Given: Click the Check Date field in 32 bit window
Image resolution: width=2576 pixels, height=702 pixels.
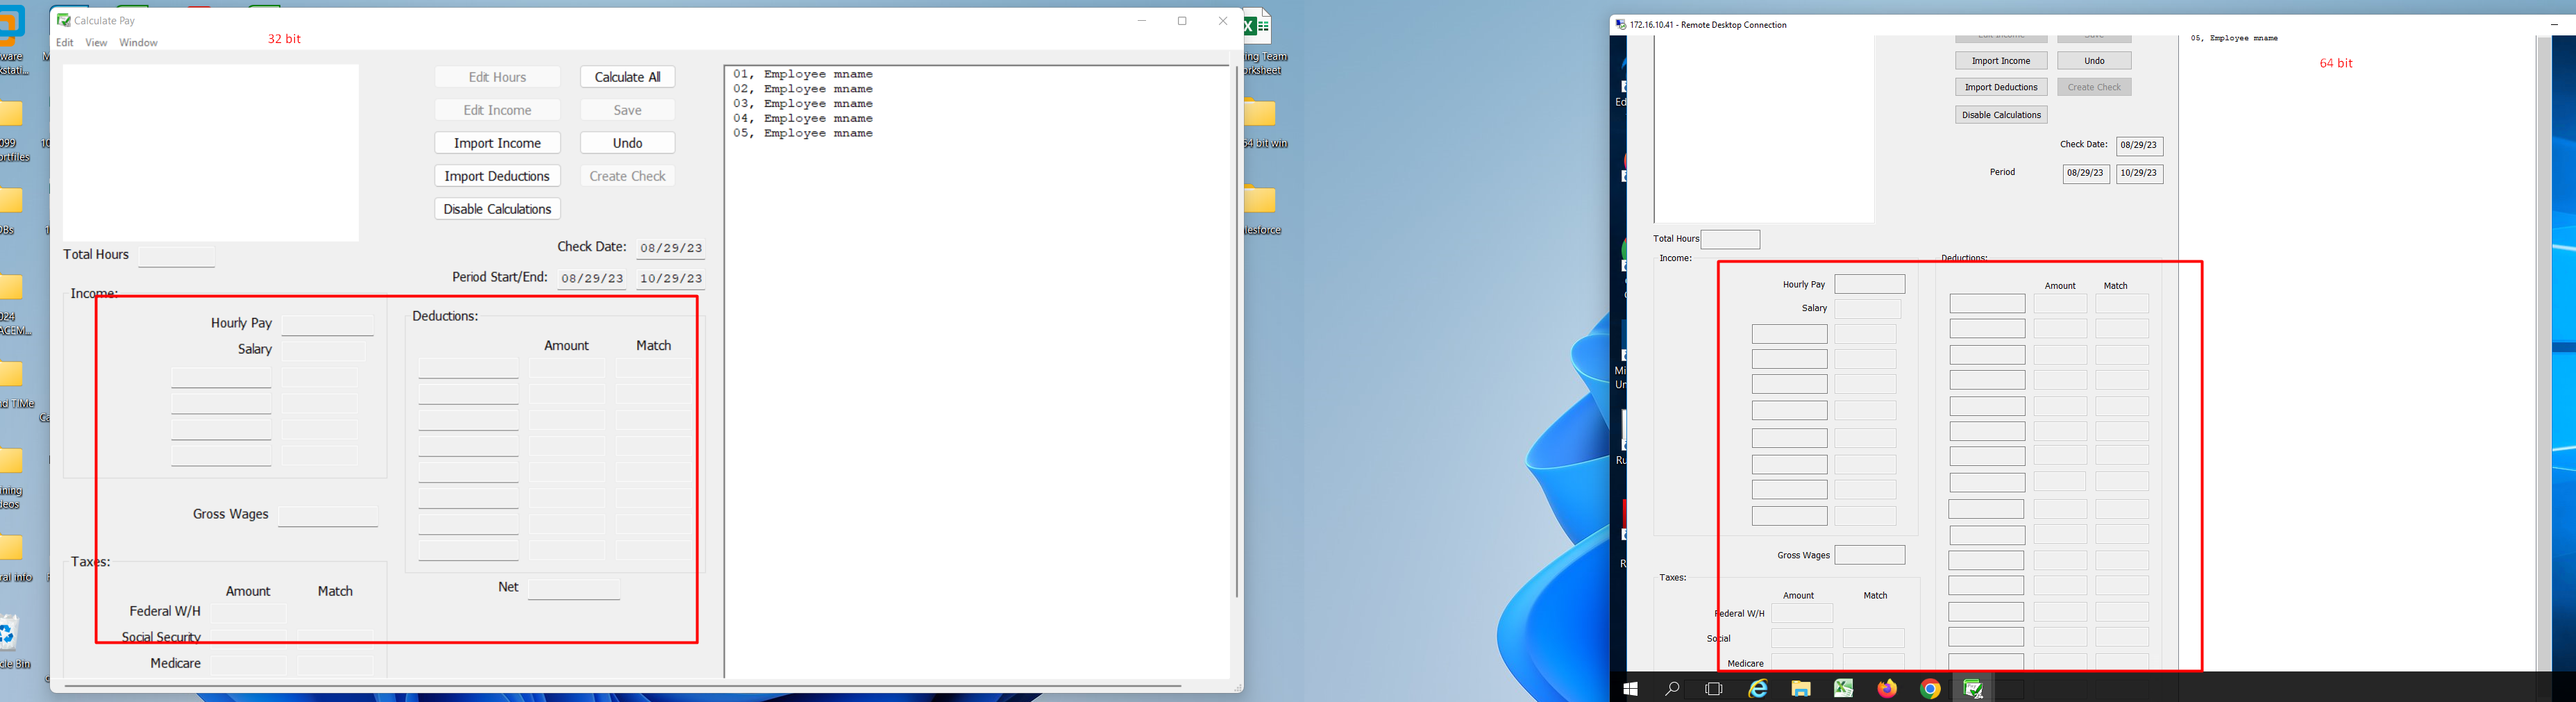Looking at the screenshot, I should (671, 248).
